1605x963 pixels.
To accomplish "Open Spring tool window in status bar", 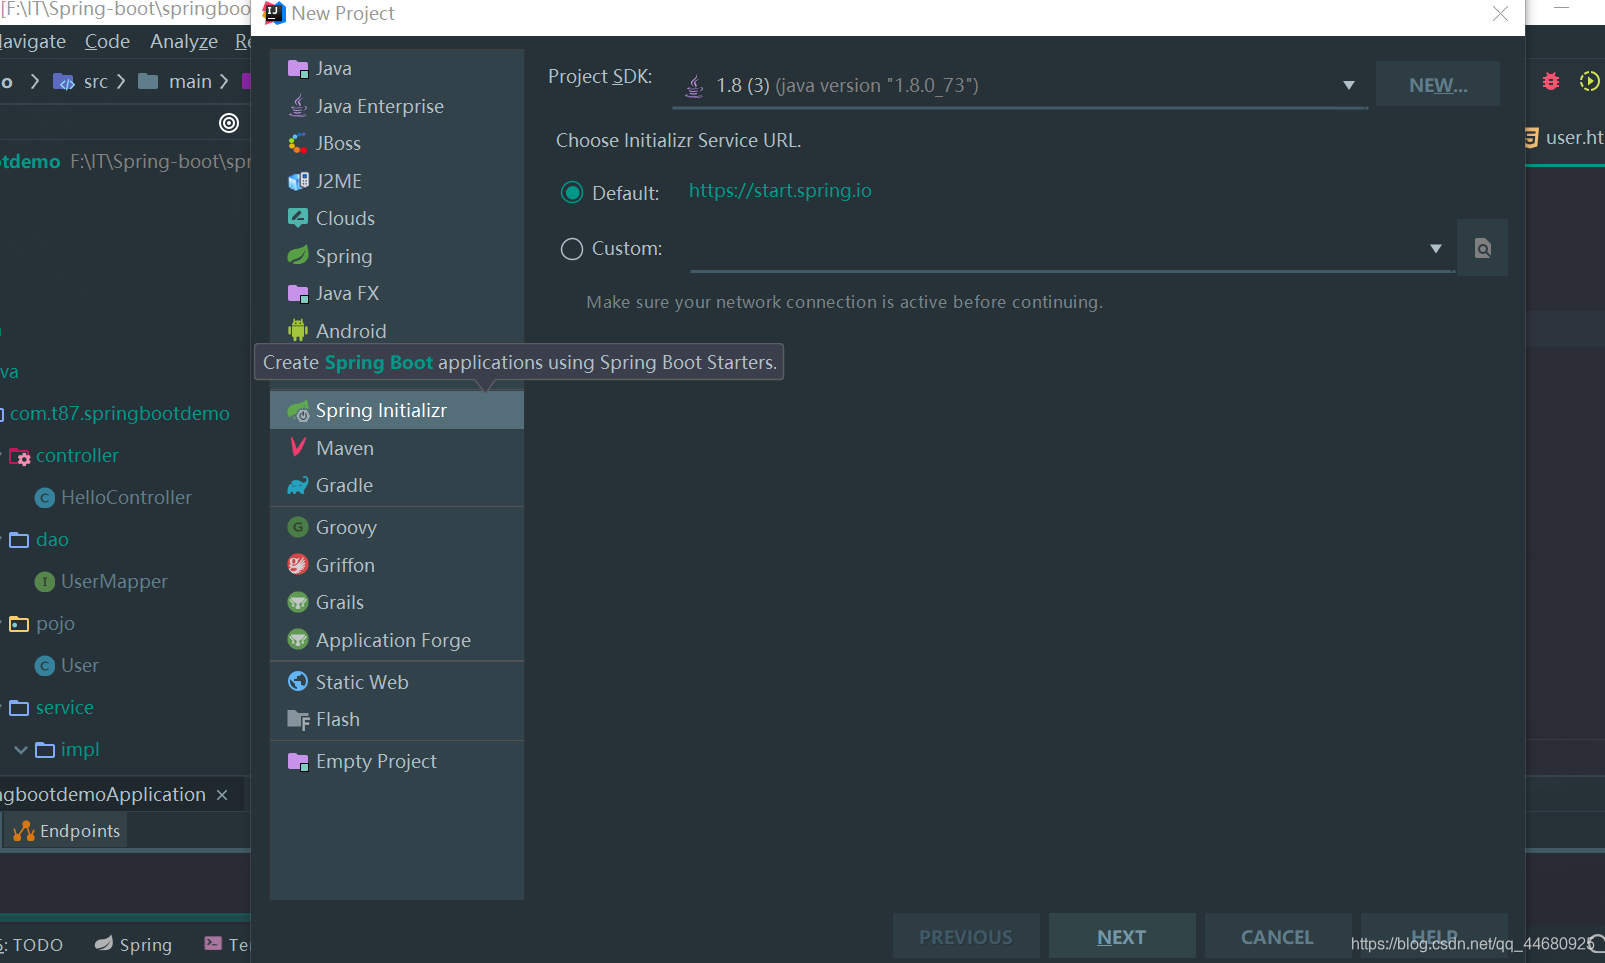I will tap(134, 944).
